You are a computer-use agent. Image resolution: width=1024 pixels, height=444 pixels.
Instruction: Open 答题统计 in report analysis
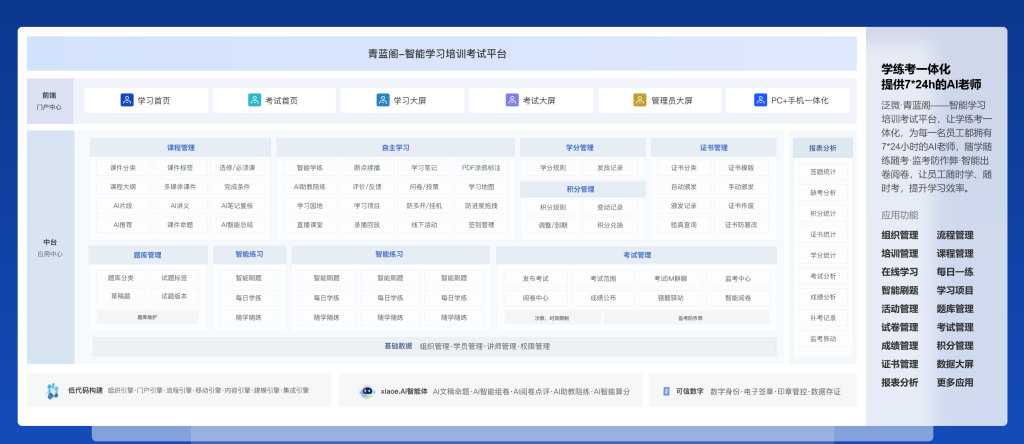click(x=822, y=172)
